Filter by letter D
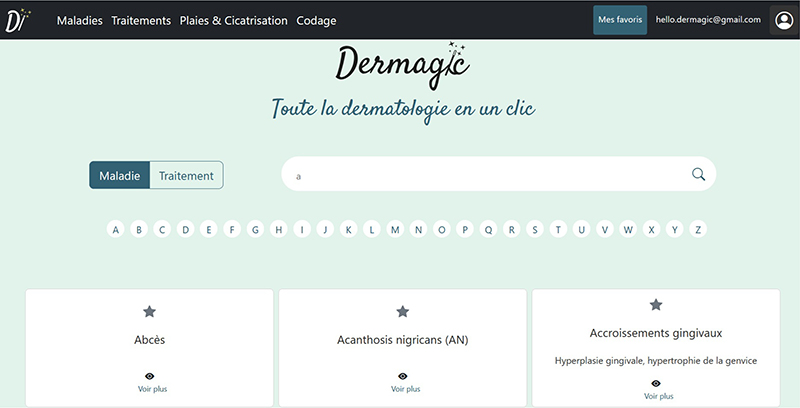This screenshot has width=800, height=408. 185,230
